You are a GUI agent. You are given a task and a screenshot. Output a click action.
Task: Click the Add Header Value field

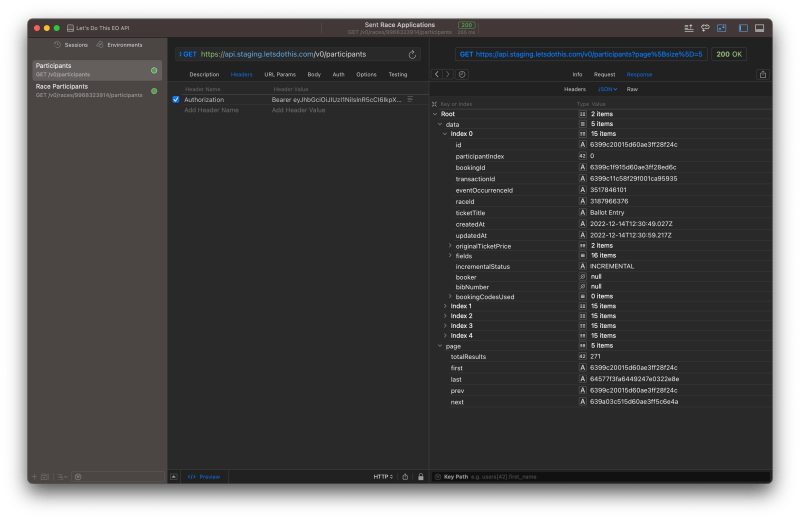tap(298, 110)
